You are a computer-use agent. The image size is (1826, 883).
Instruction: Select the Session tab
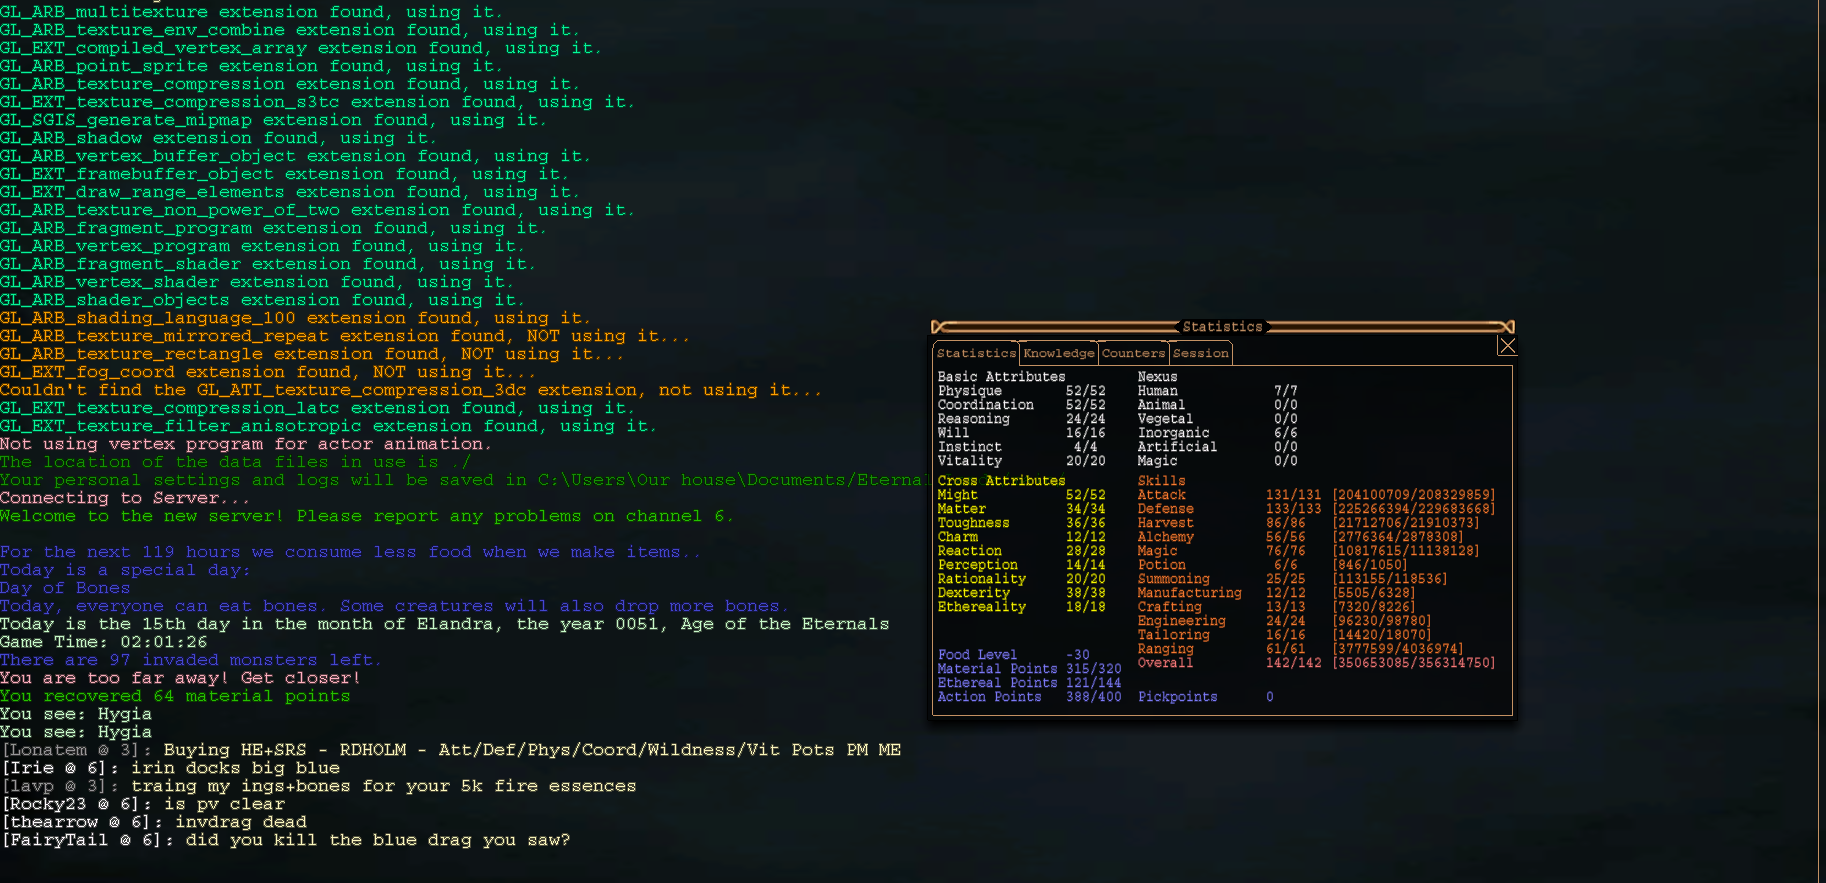coord(1200,353)
